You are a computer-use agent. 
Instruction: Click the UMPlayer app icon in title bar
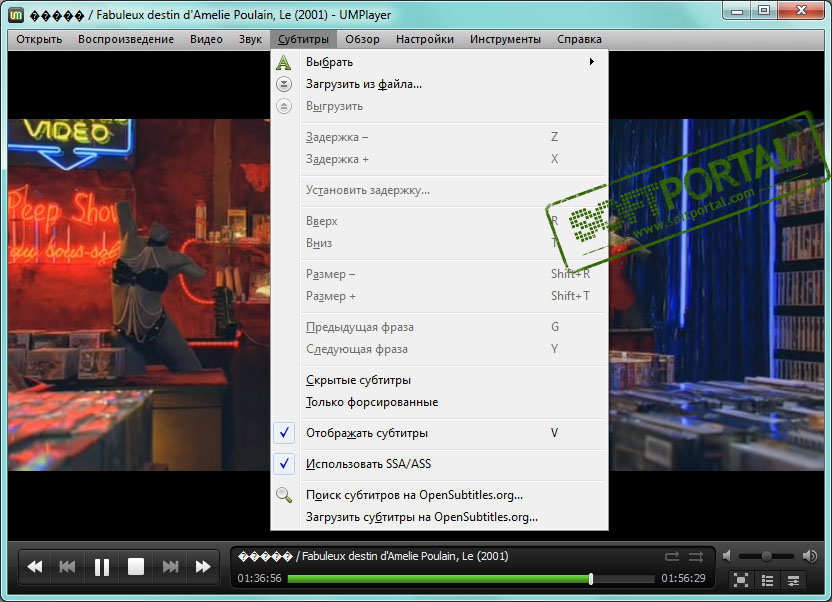(x=16, y=15)
